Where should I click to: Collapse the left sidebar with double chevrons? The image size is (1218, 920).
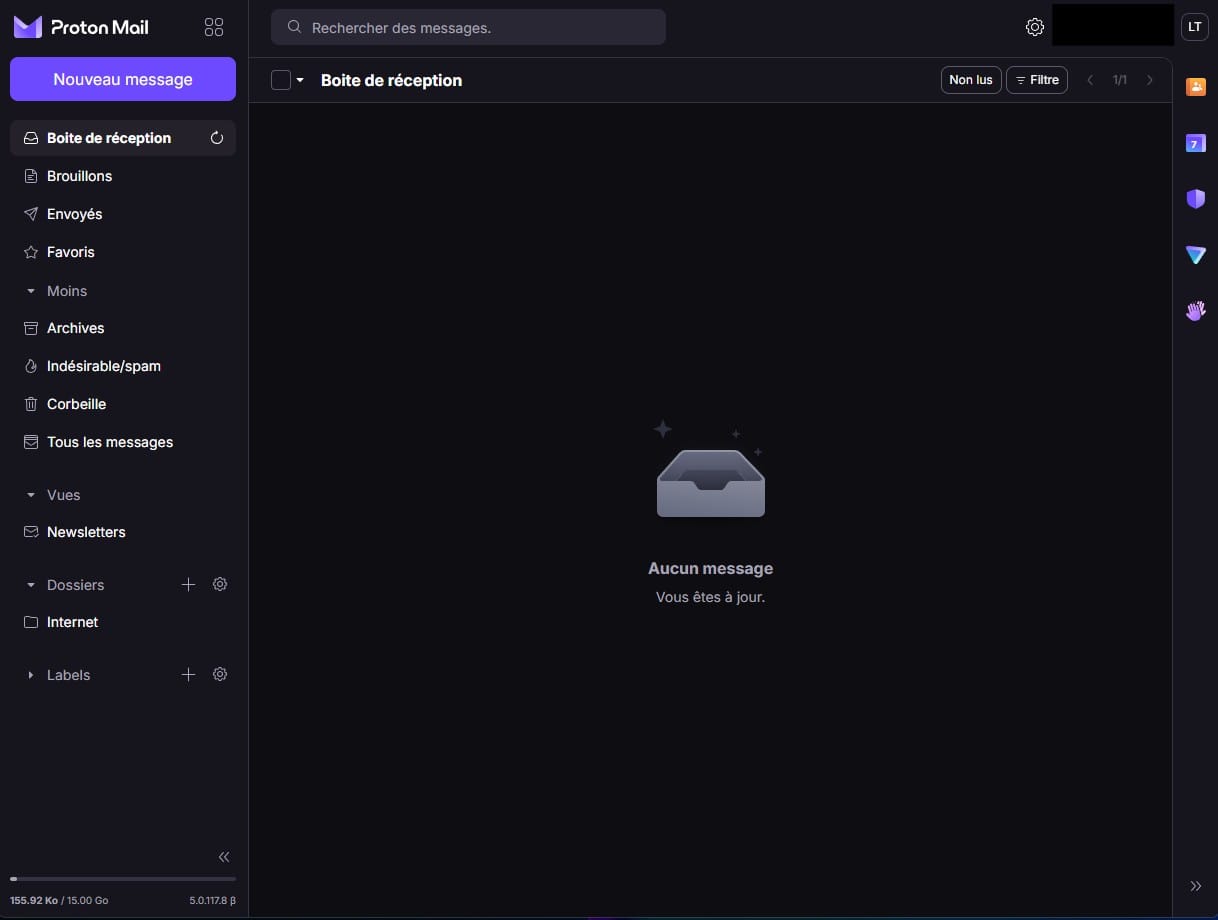coord(224,857)
